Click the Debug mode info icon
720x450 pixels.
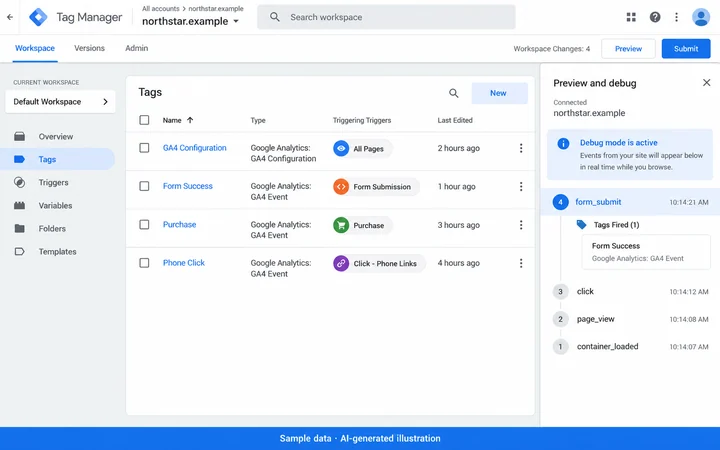563,143
